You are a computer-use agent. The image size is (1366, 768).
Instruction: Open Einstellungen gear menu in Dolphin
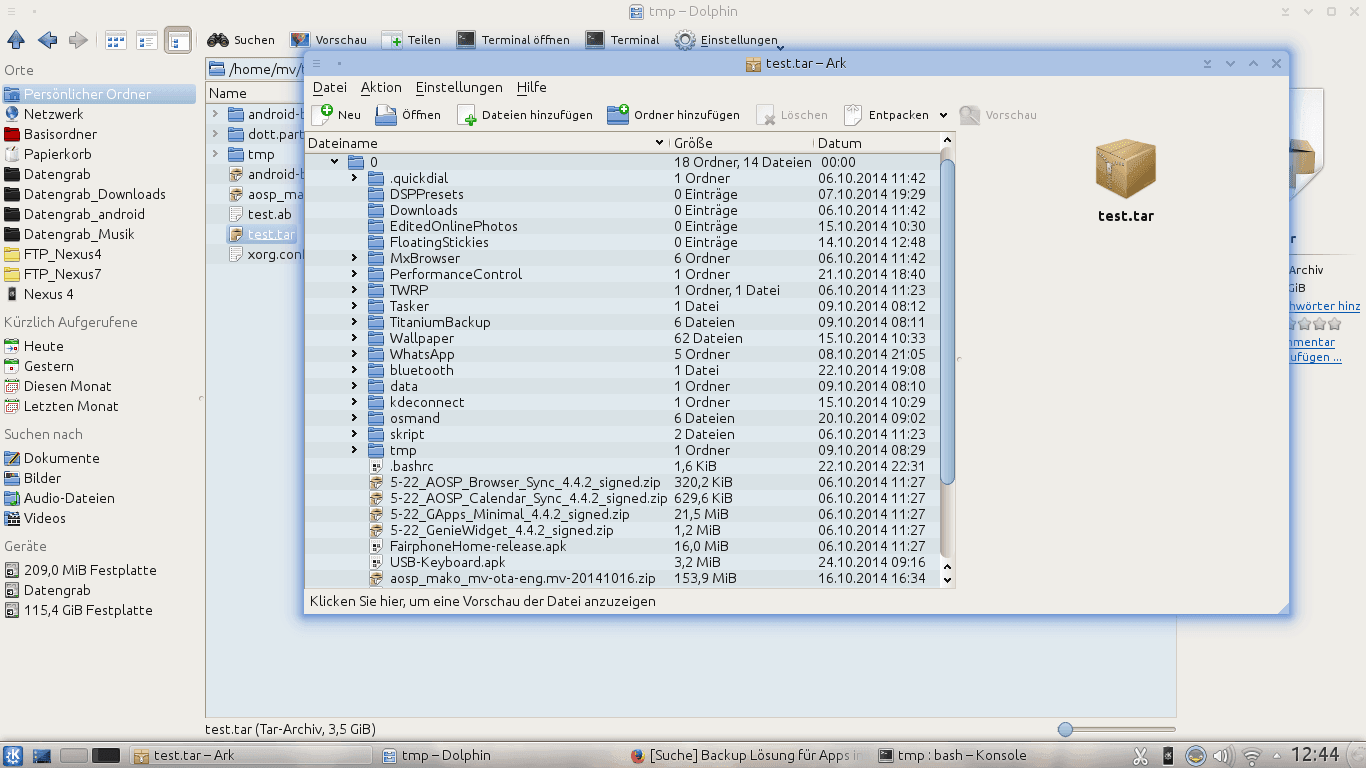728,40
